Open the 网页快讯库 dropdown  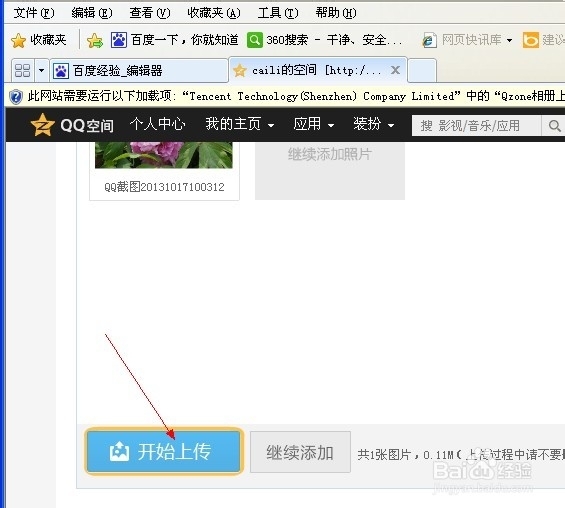click(509, 40)
